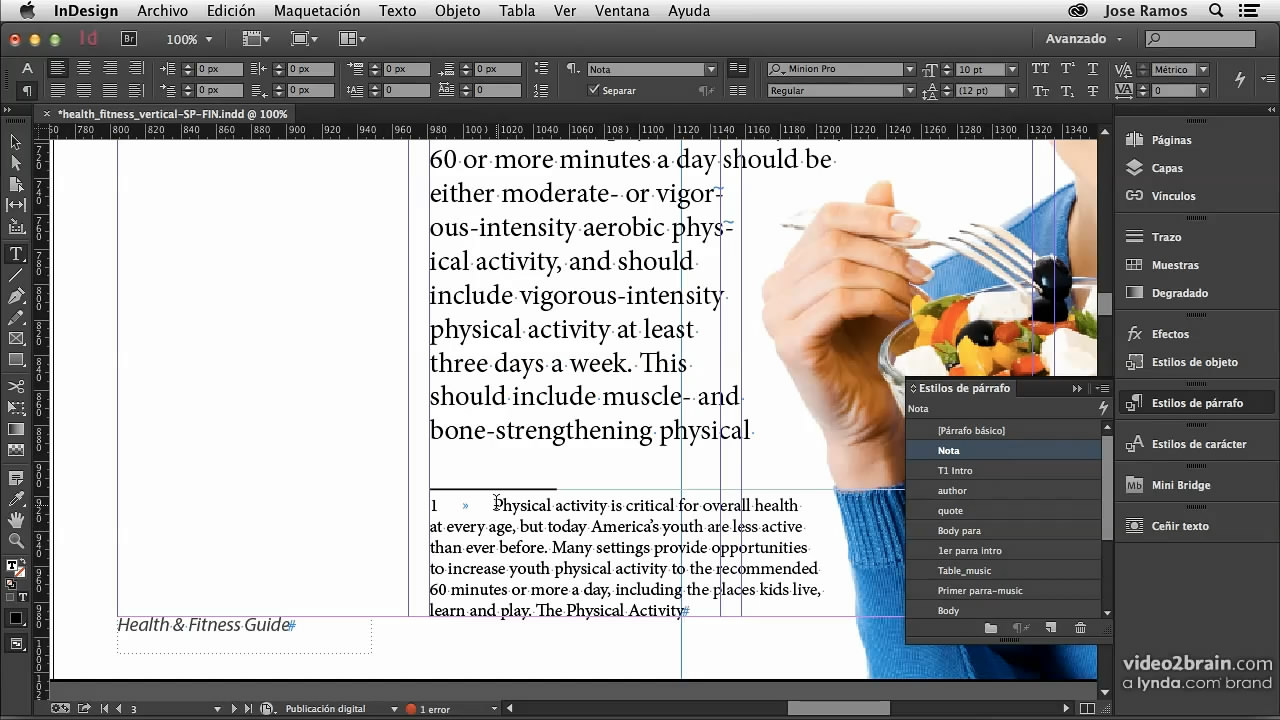Open the Estilos de carácter panel

(x=1199, y=444)
